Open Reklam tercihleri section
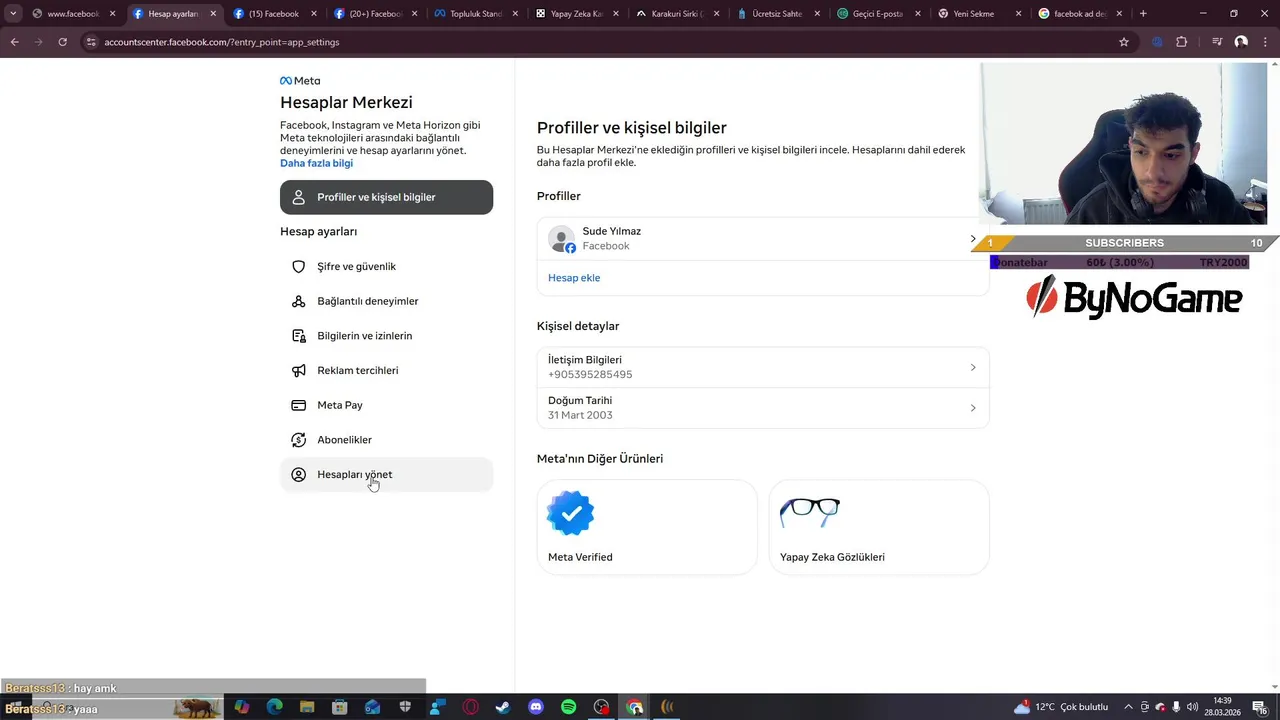This screenshot has width=1280, height=720. coord(386,370)
